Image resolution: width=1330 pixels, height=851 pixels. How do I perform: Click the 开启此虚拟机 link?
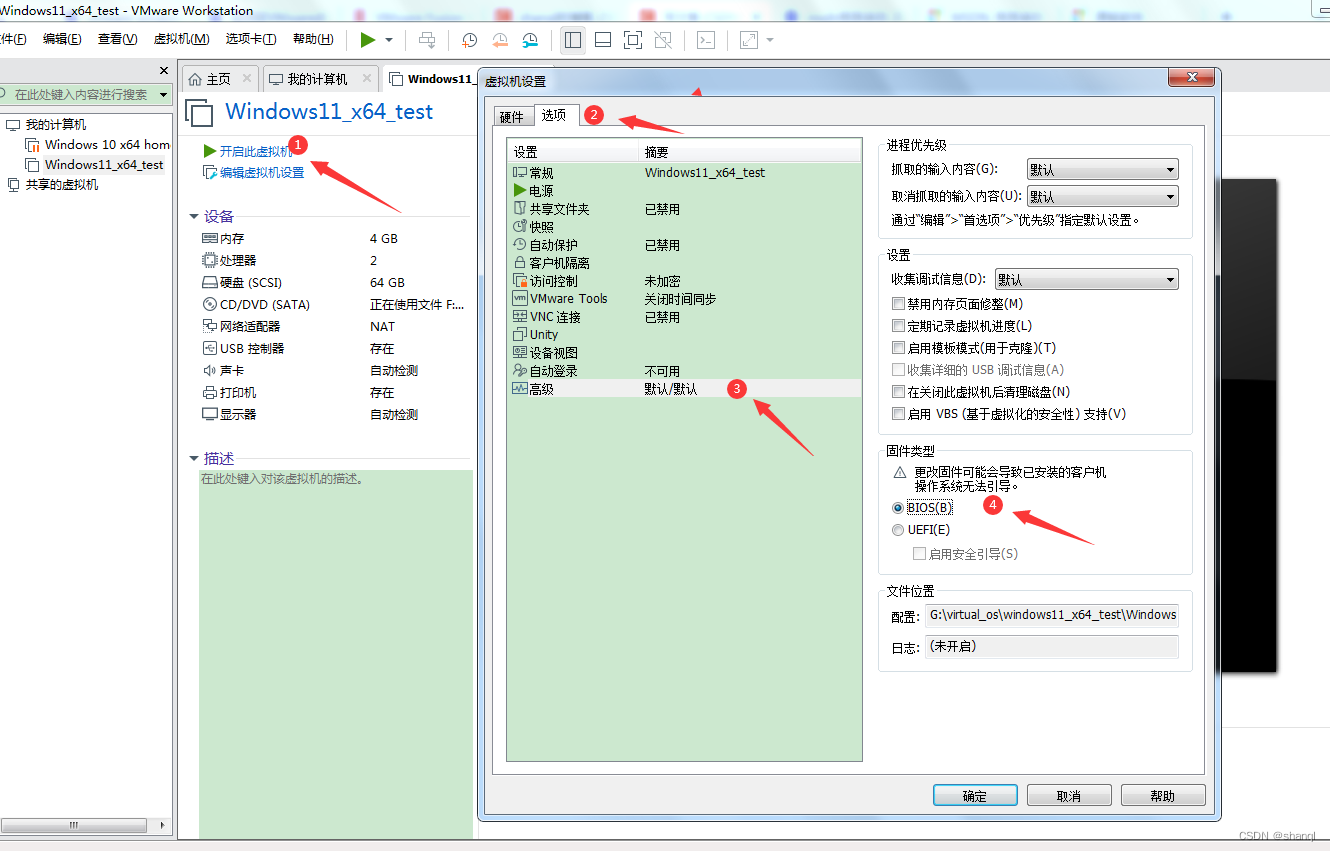click(256, 151)
